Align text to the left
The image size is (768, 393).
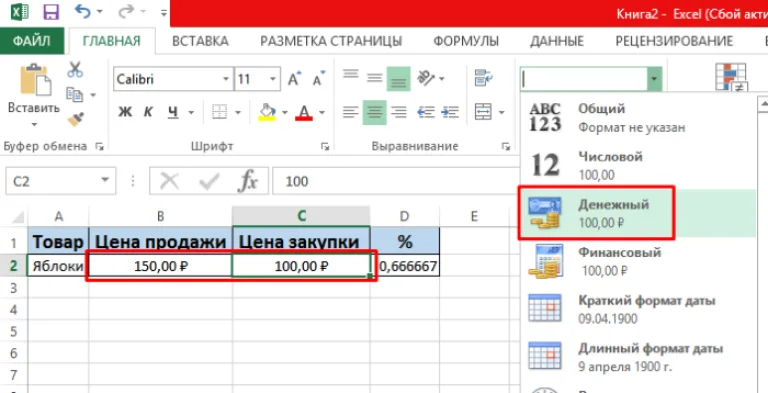351,112
